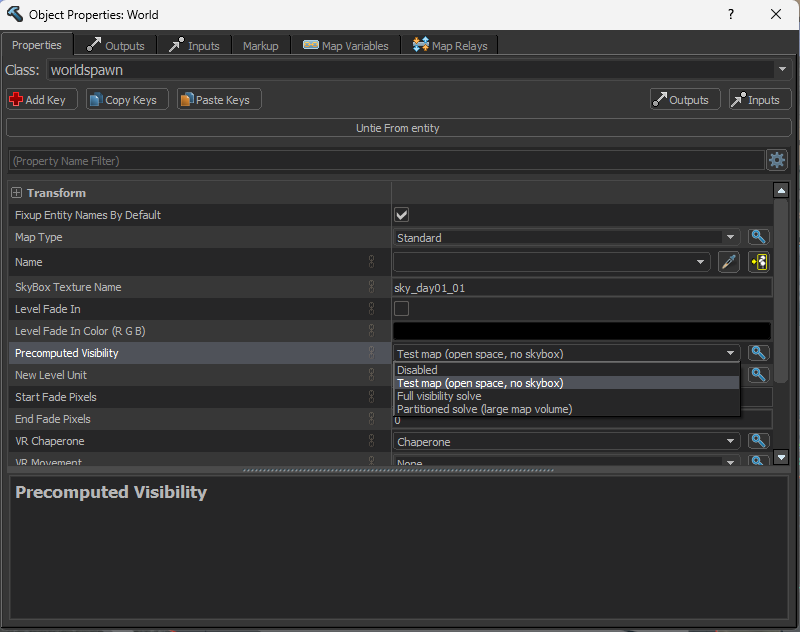Click the SkyBox Texture Name value field
The image size is (800, 632).
[582, 288]
